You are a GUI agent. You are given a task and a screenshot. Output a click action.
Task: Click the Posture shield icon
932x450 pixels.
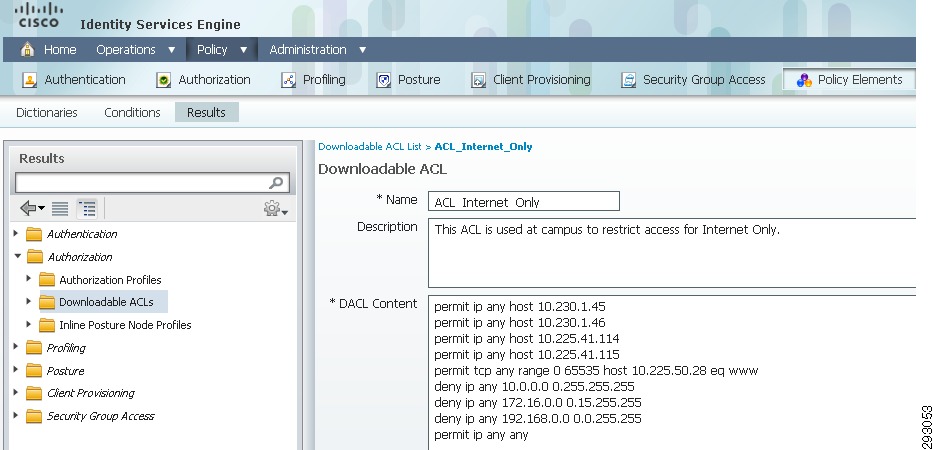(383, 80)
